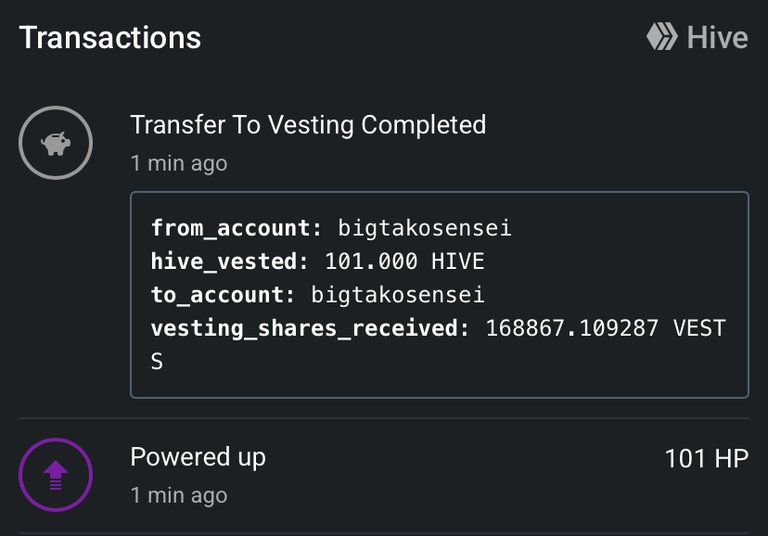Viewport: 768px width, 536px height.
Task: Select the Hive network label
Action: pyautogui.click(x=717, y=37)
